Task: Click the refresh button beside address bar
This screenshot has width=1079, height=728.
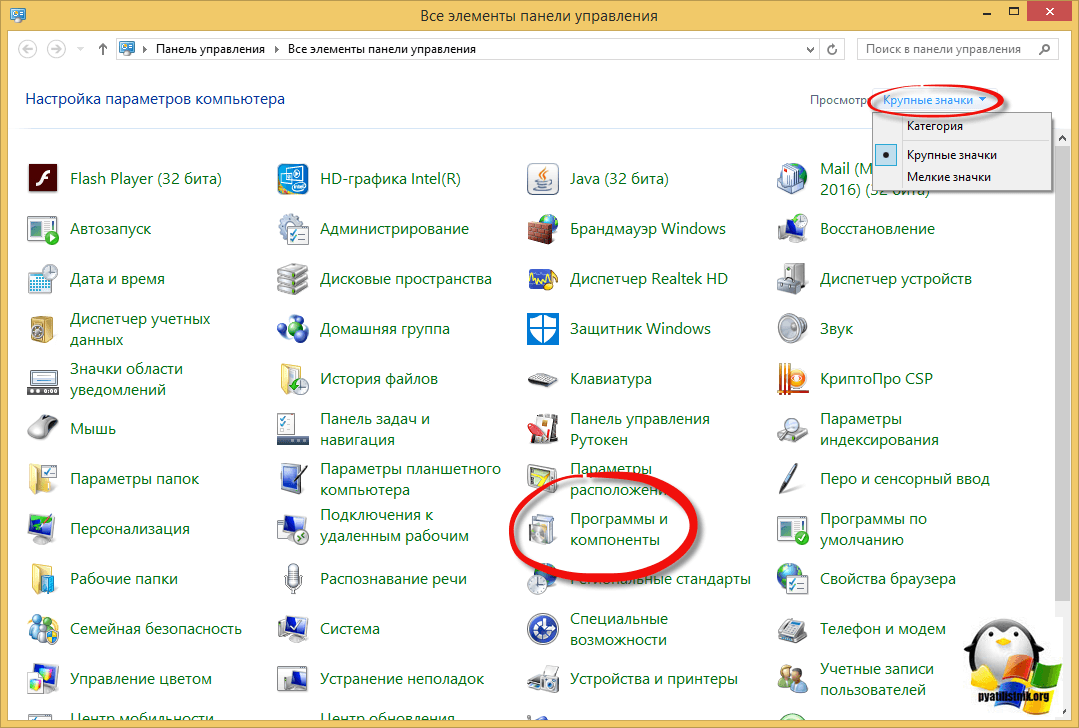Action: coord(833,49)
